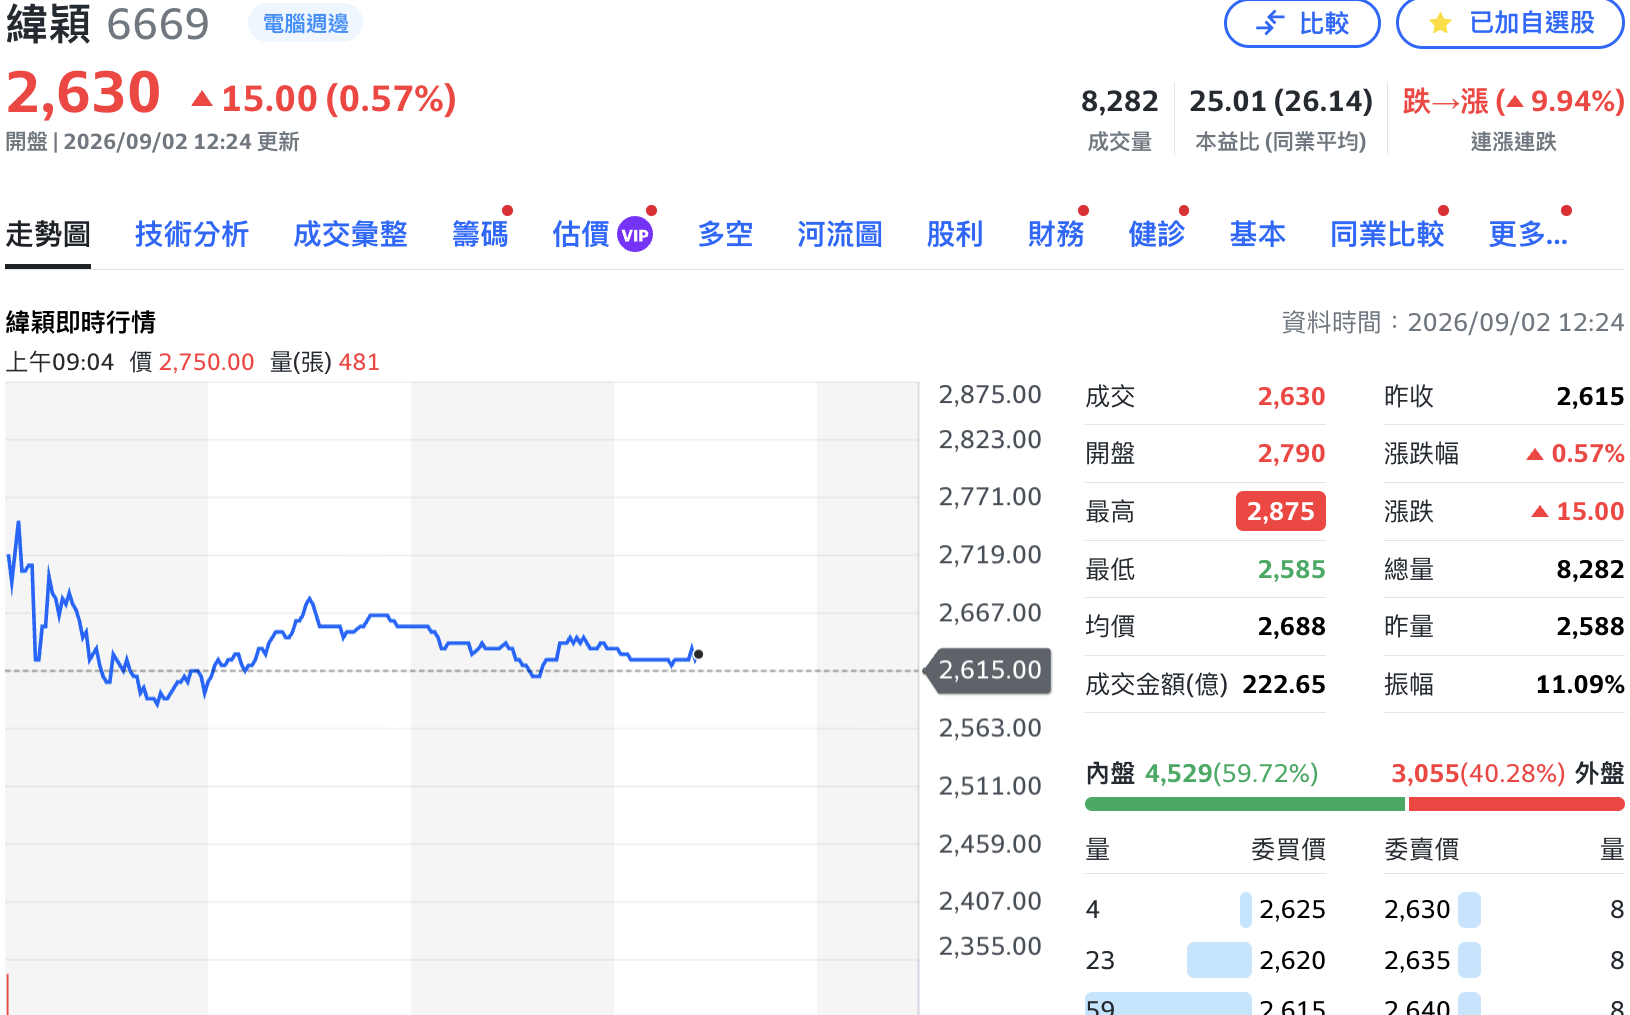Open the 財務 financials tab
The image size is (1630, 1015).
1056,234
